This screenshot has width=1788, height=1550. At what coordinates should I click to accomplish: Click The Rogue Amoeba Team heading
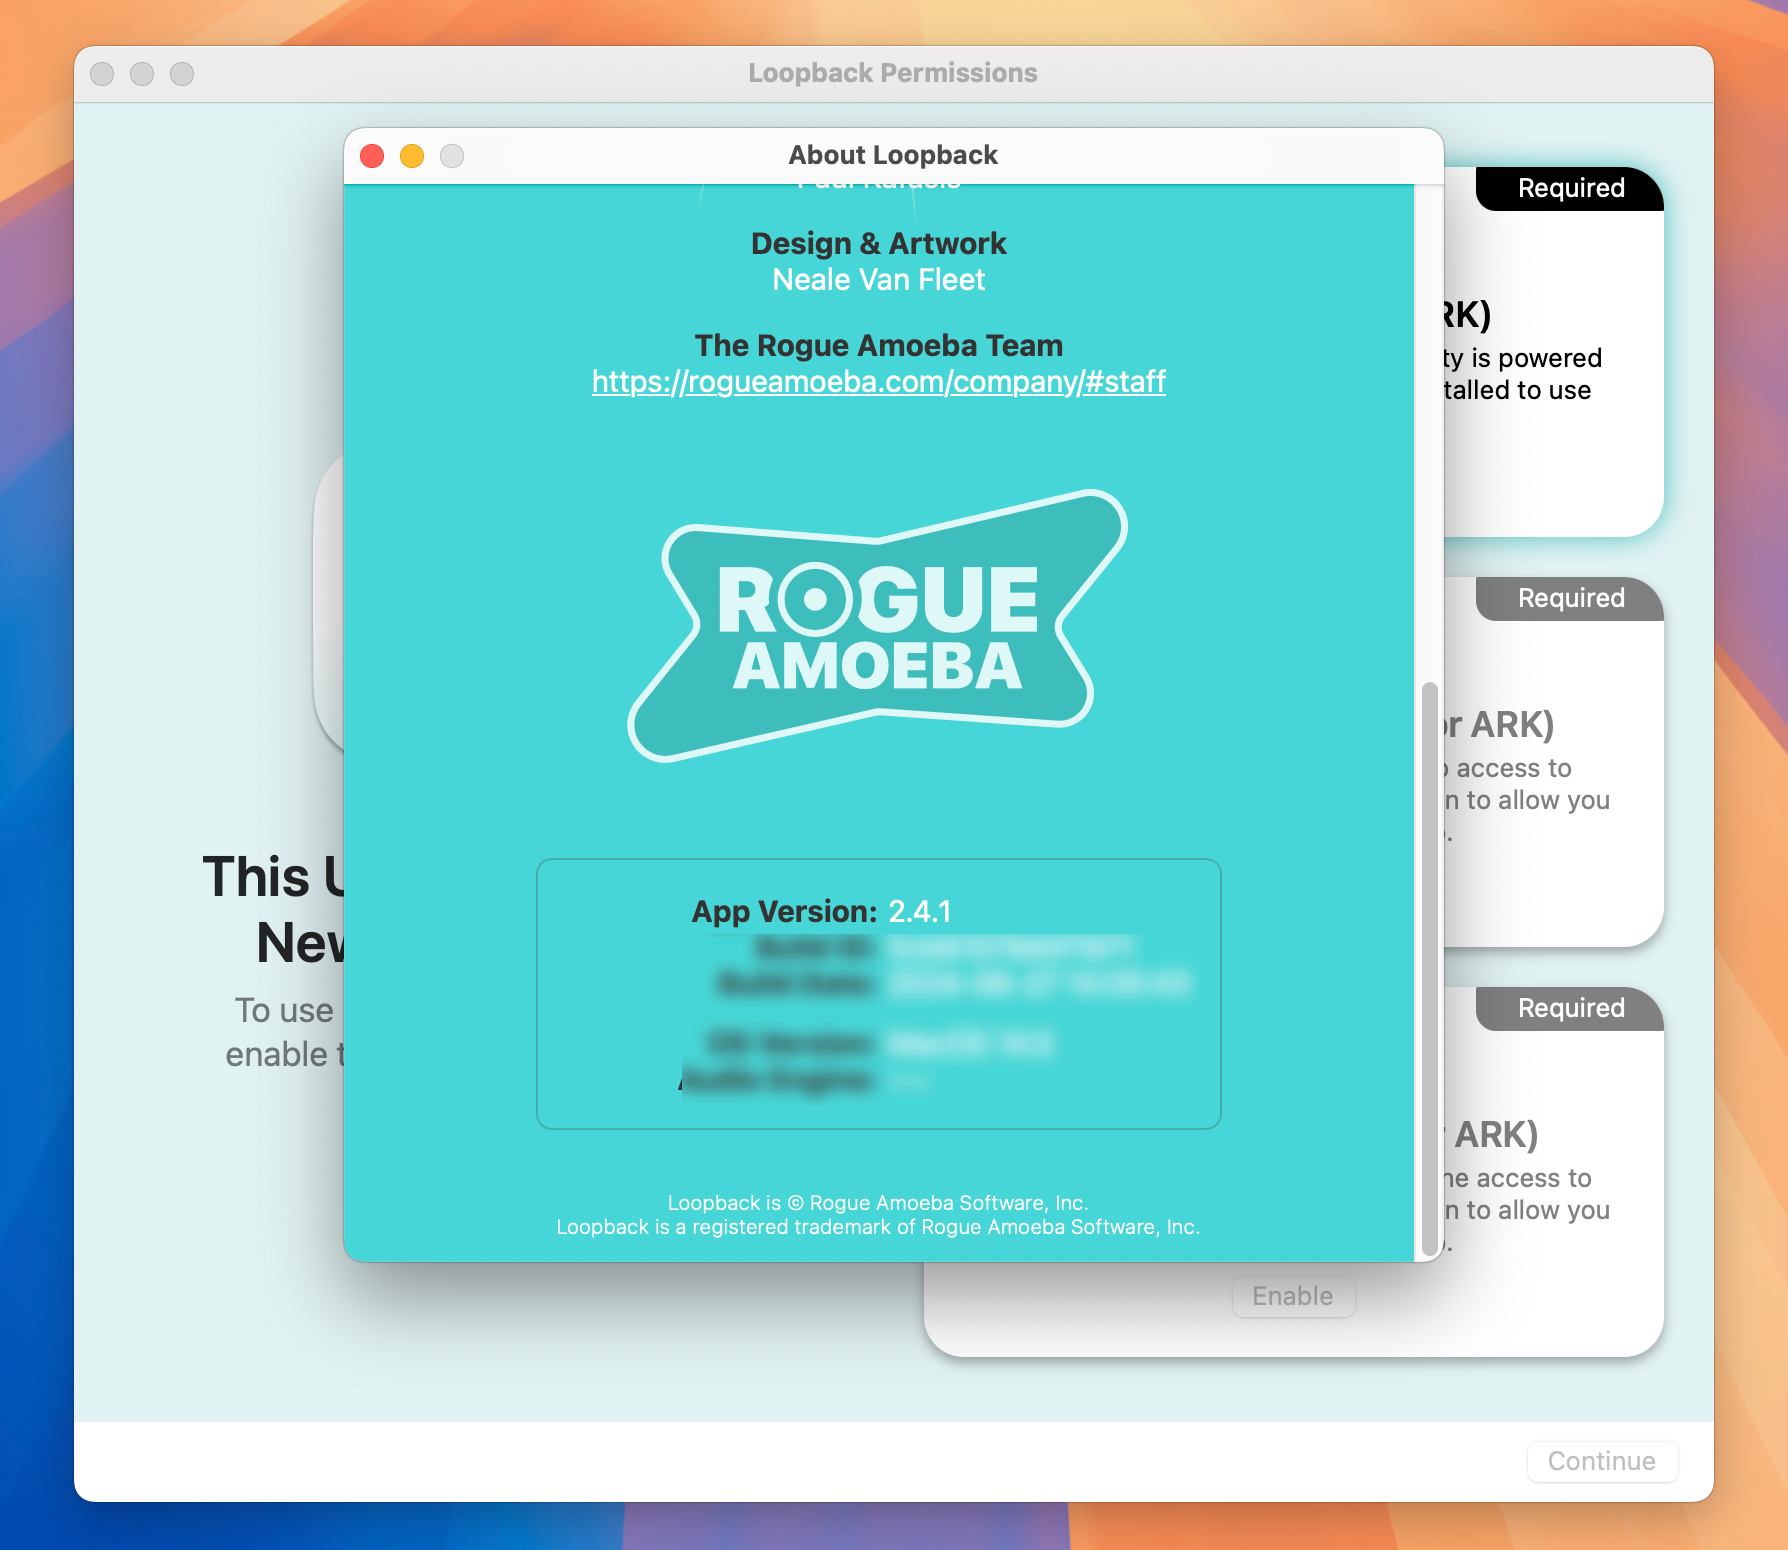point(878,346)
